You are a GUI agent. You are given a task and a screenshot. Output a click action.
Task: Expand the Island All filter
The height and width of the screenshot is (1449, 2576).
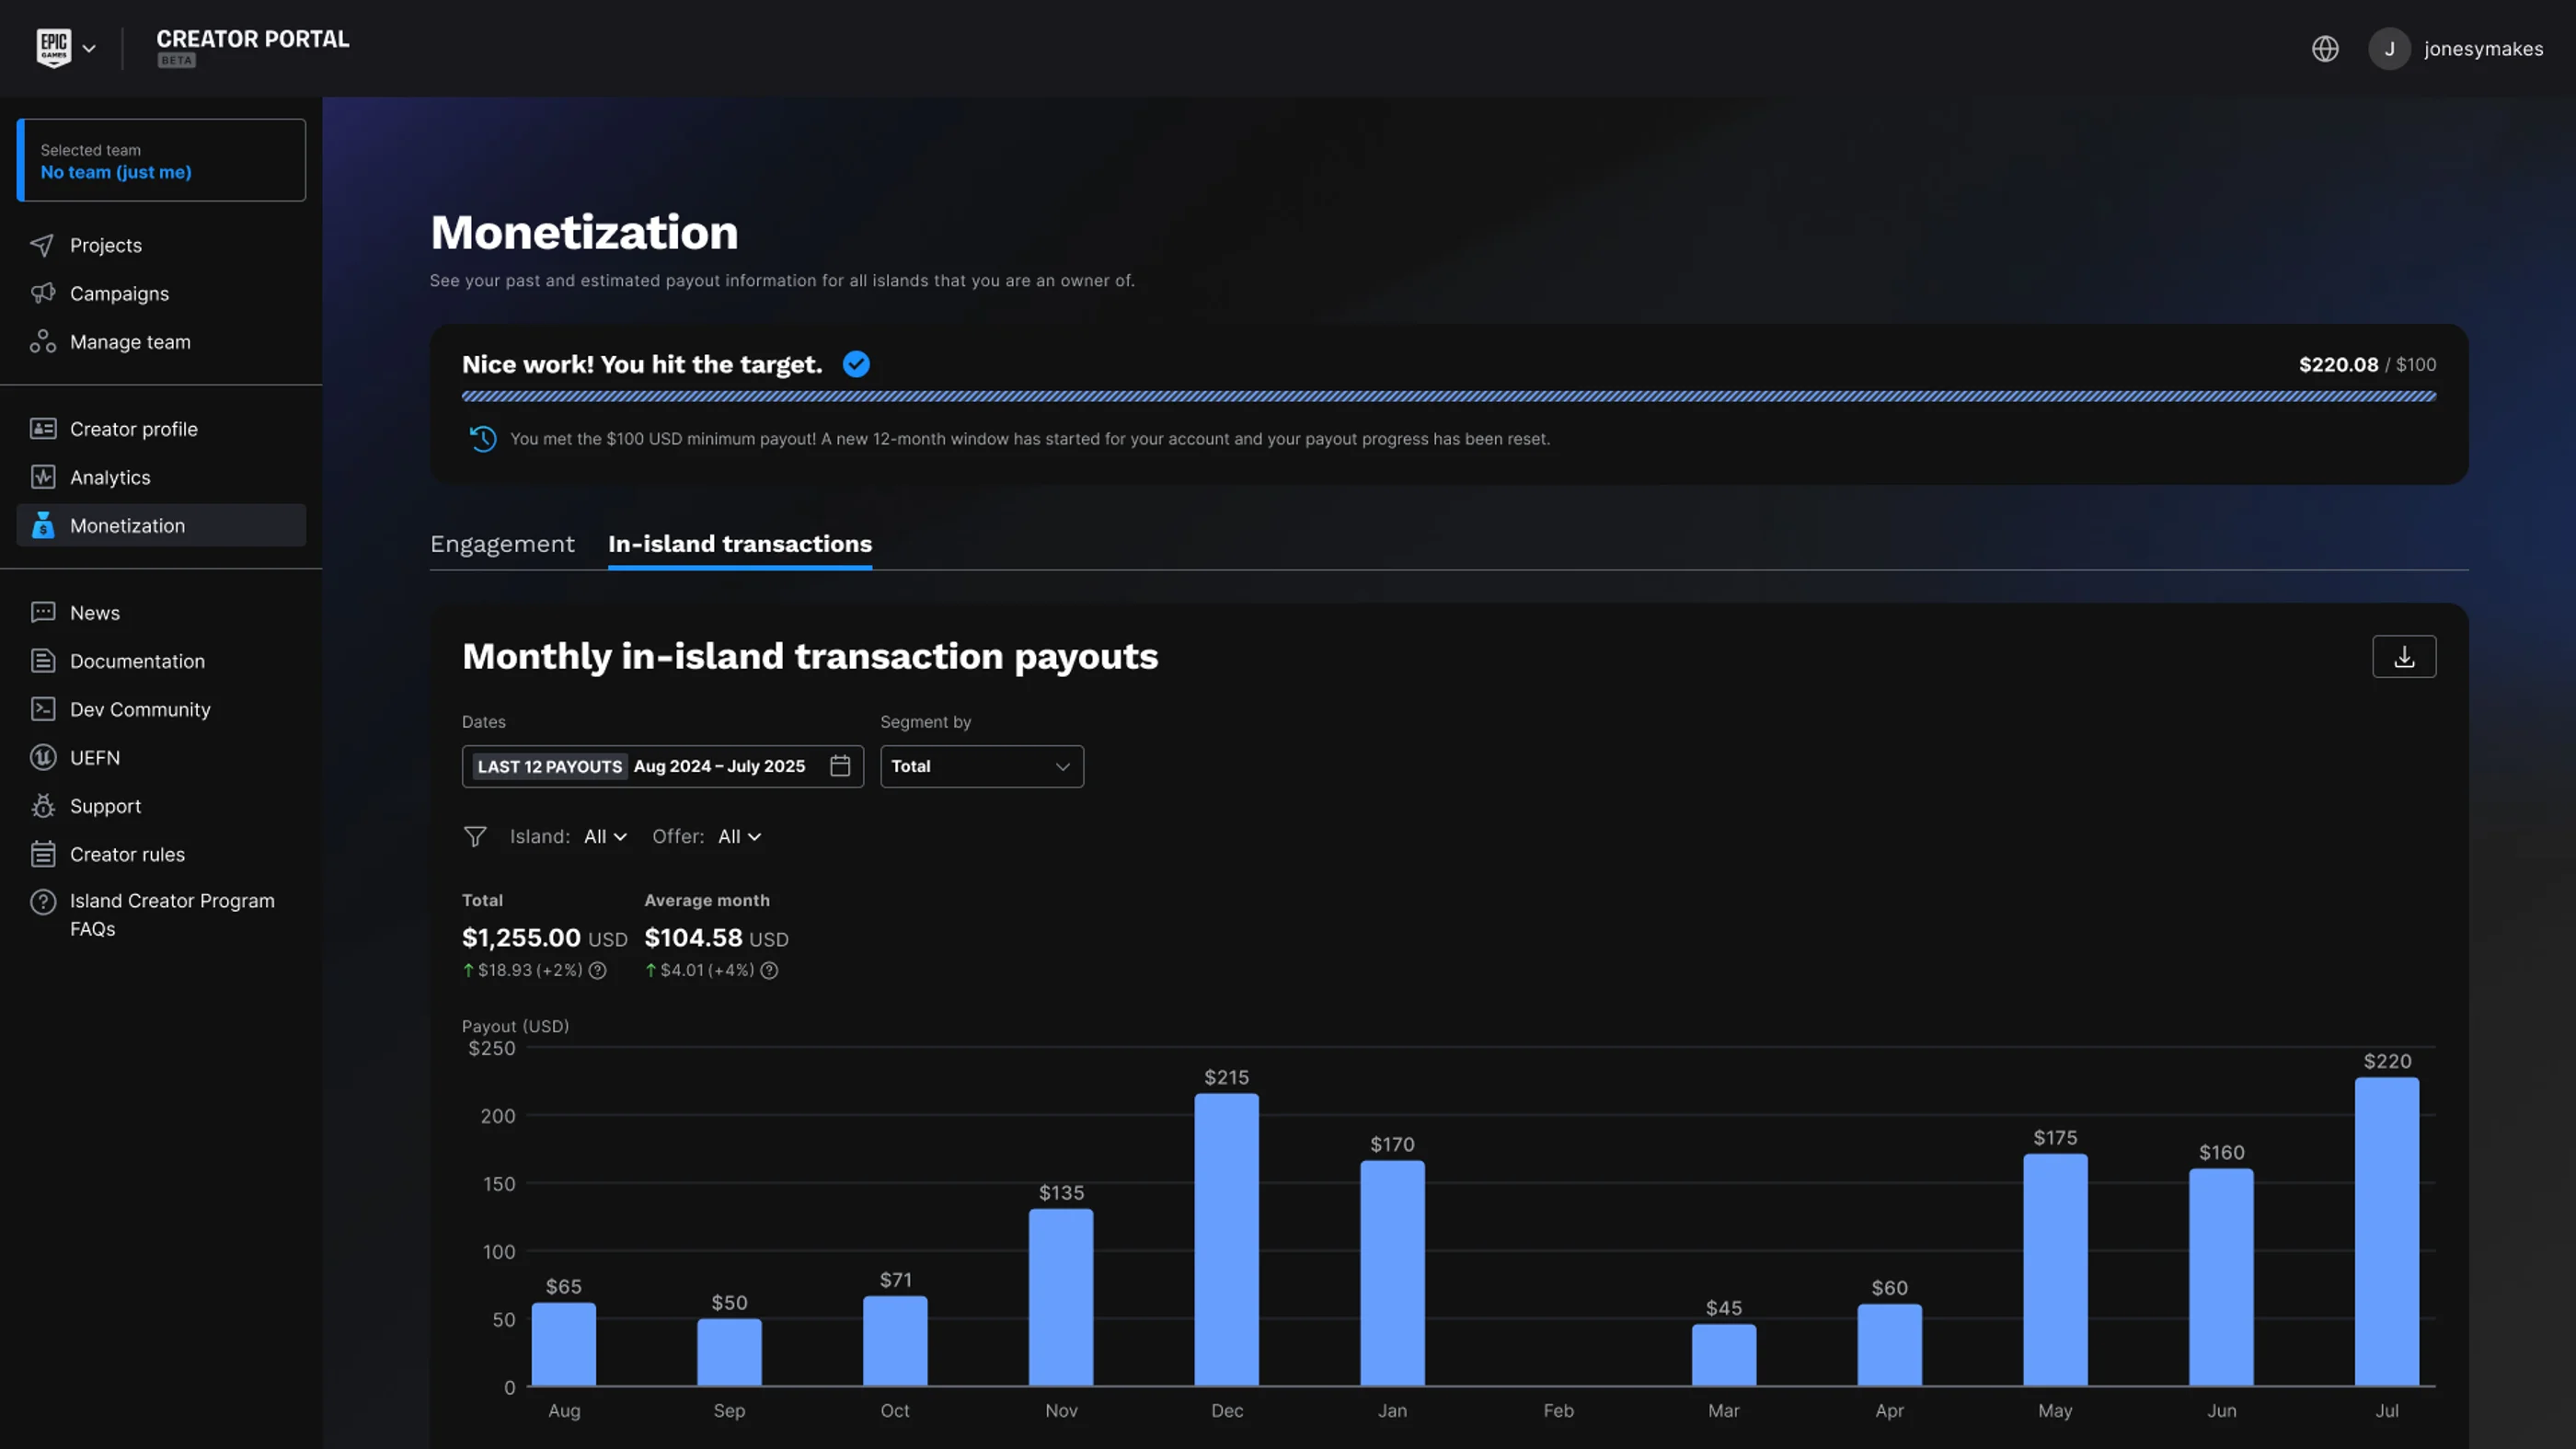[x=605, y=836]
